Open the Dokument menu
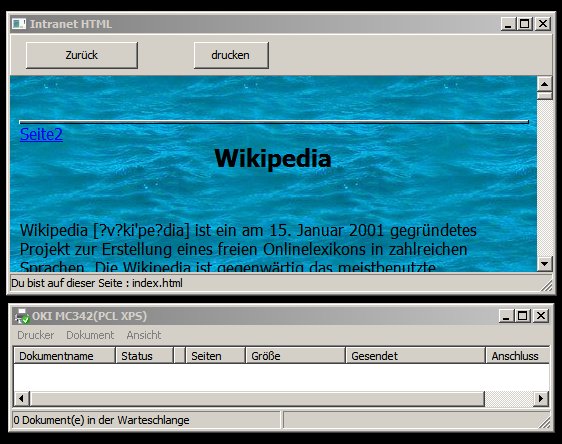The height and width of the screenshot is (444, 562). click(90, 335)
